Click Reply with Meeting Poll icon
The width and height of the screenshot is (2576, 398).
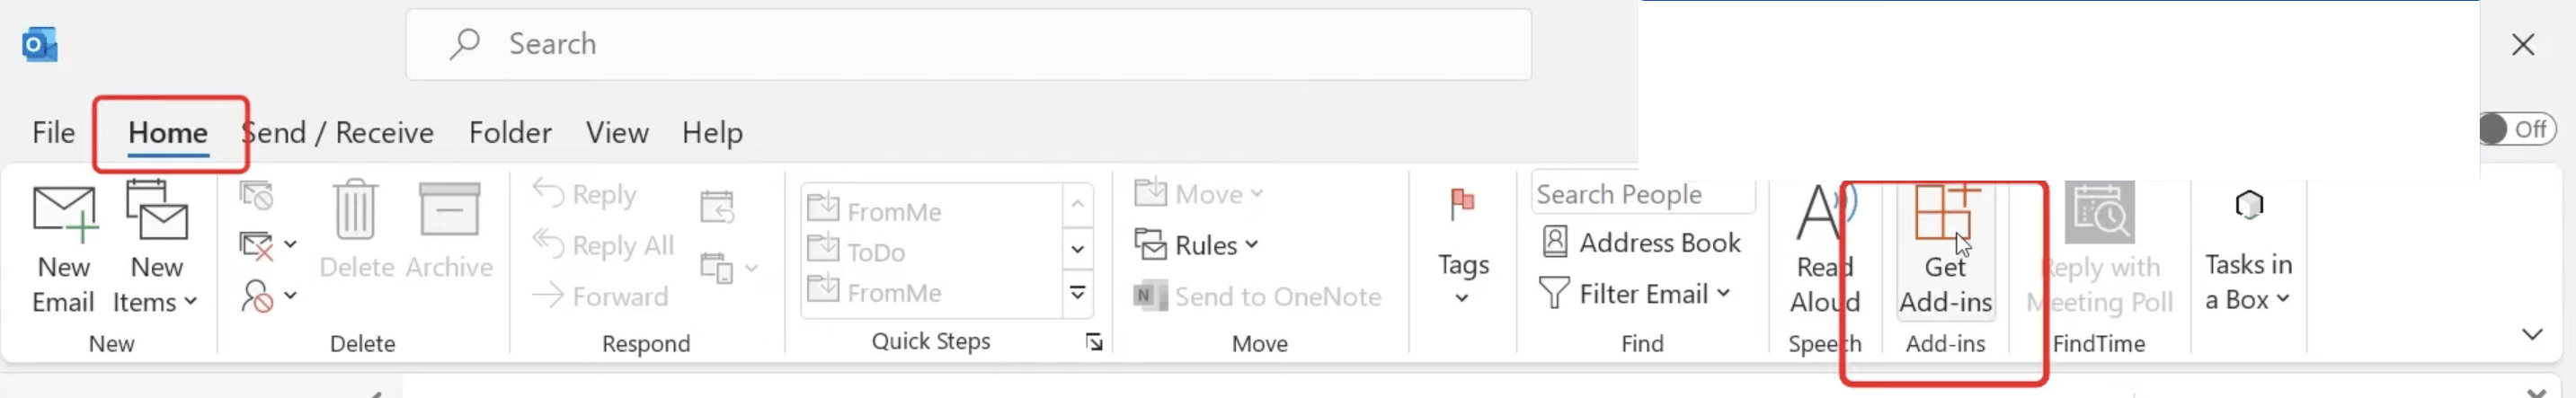click(x=2099, y=212)
